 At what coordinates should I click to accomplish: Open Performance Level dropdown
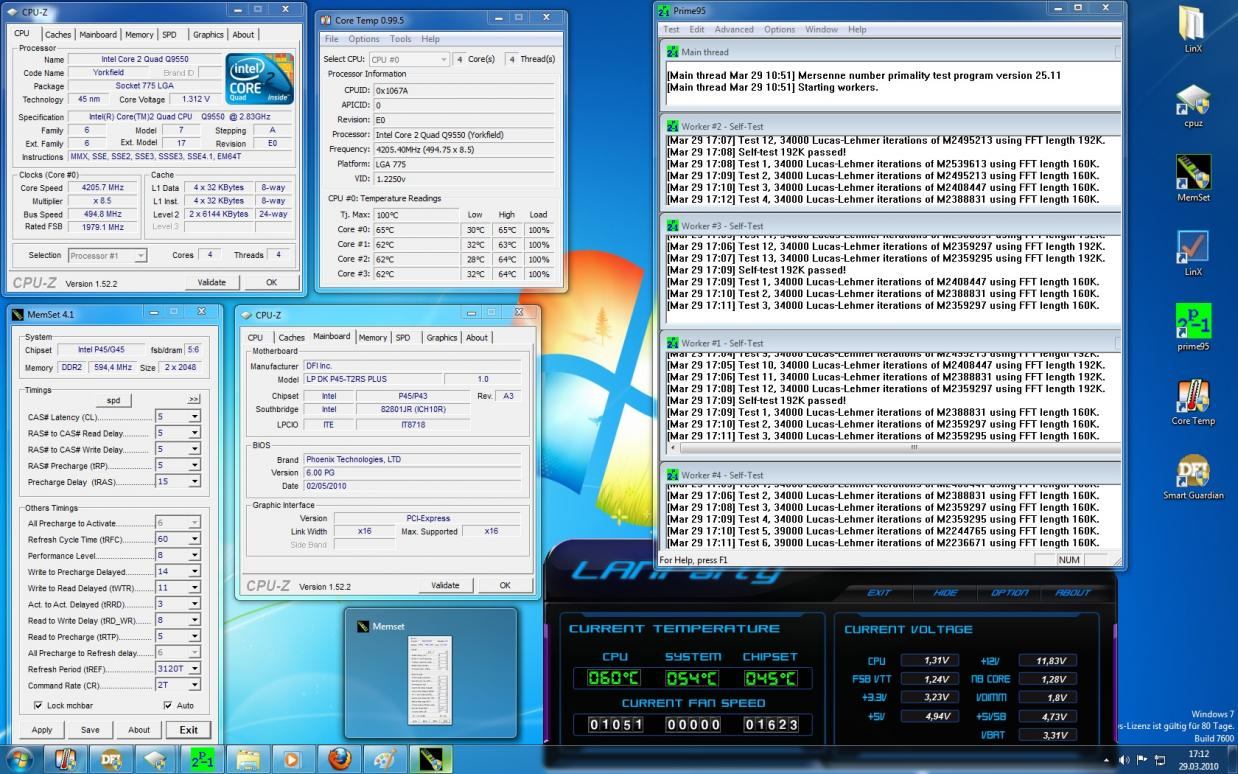(x=194, y=555)
